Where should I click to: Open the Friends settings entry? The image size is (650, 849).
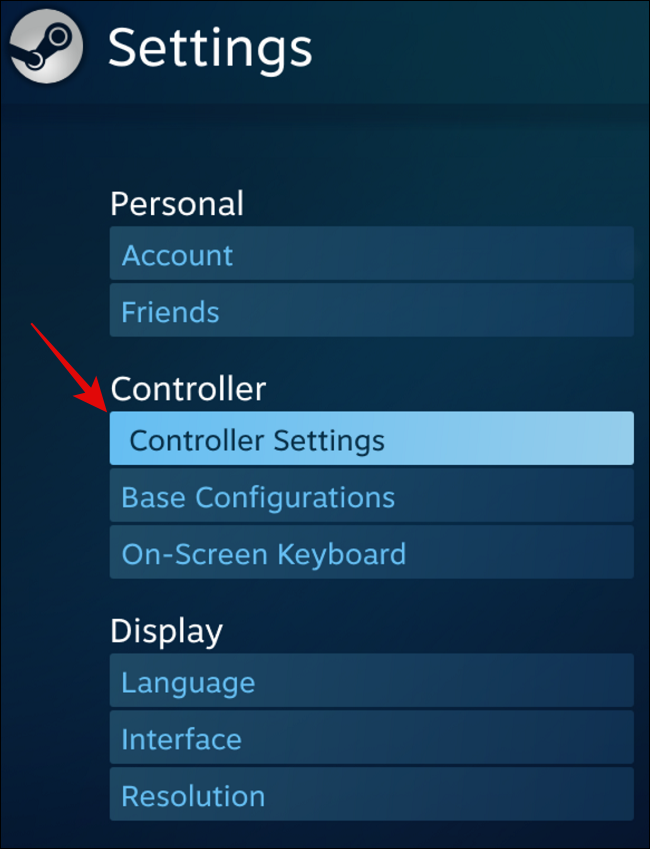tap(372, 310)
